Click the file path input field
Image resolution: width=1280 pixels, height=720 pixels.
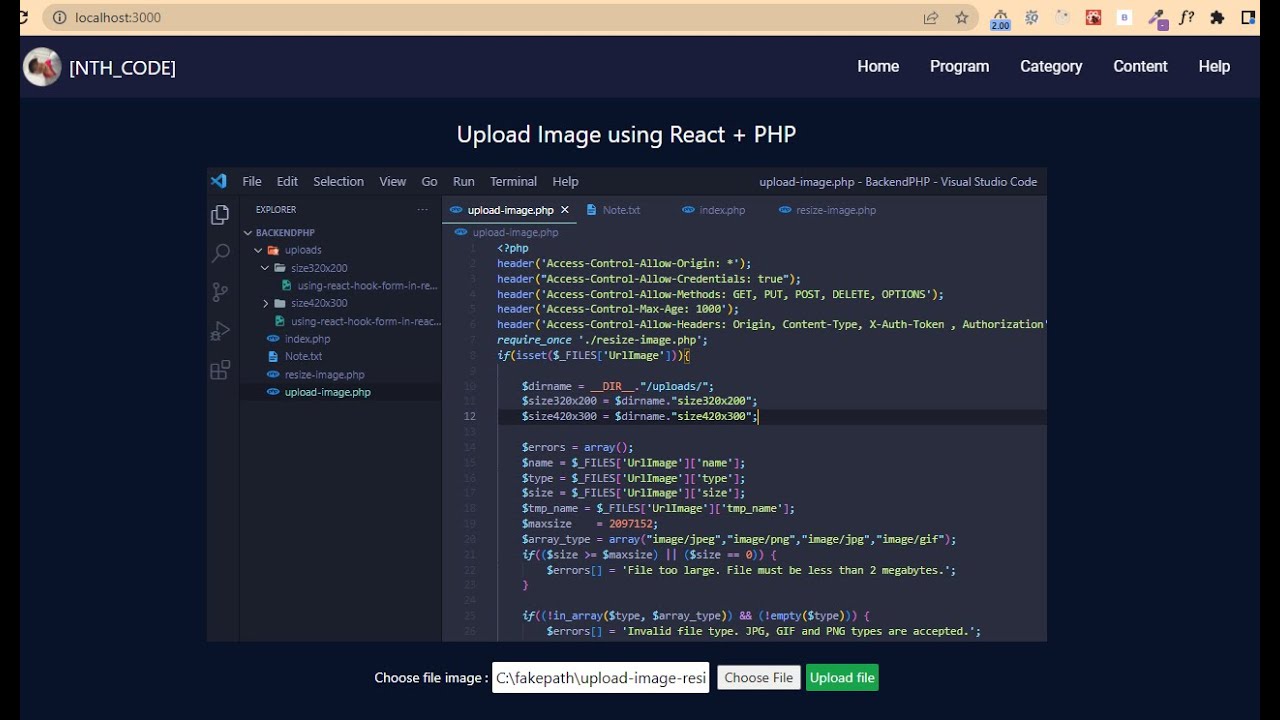point(601,677)
